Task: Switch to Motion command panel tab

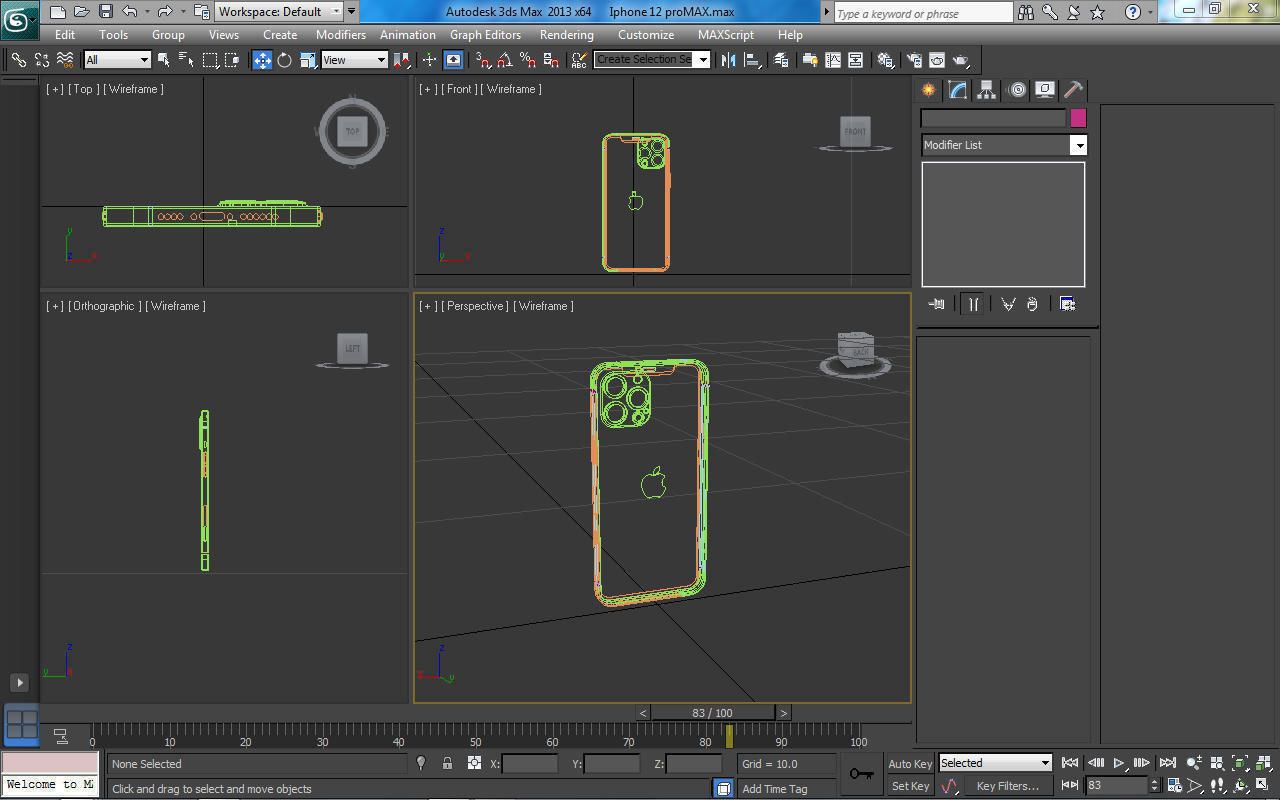Action: [1017, 90]
